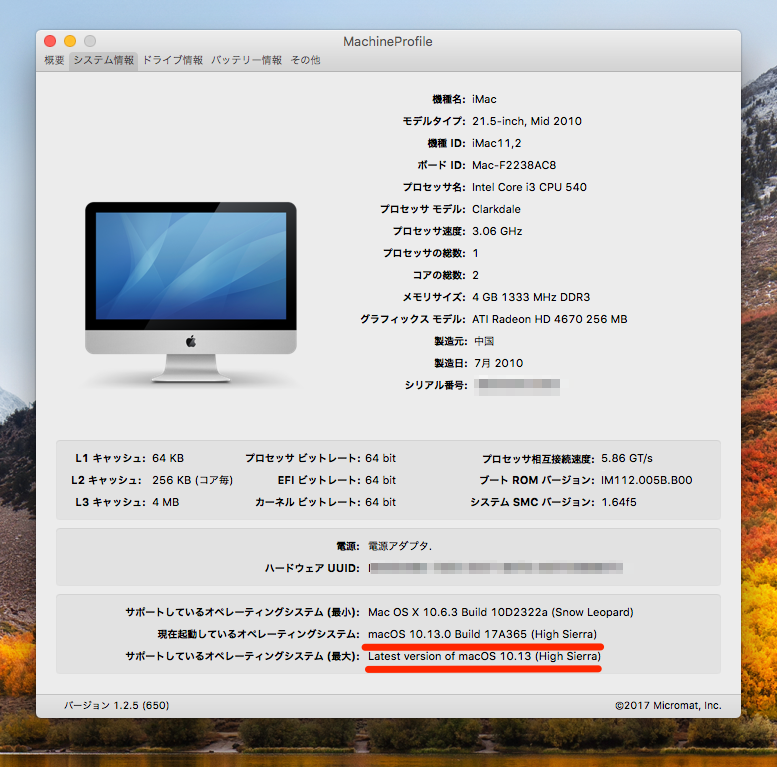The image size is (777, 767).
Task: Select the システム情報 tab
Action: click(104, 60)
